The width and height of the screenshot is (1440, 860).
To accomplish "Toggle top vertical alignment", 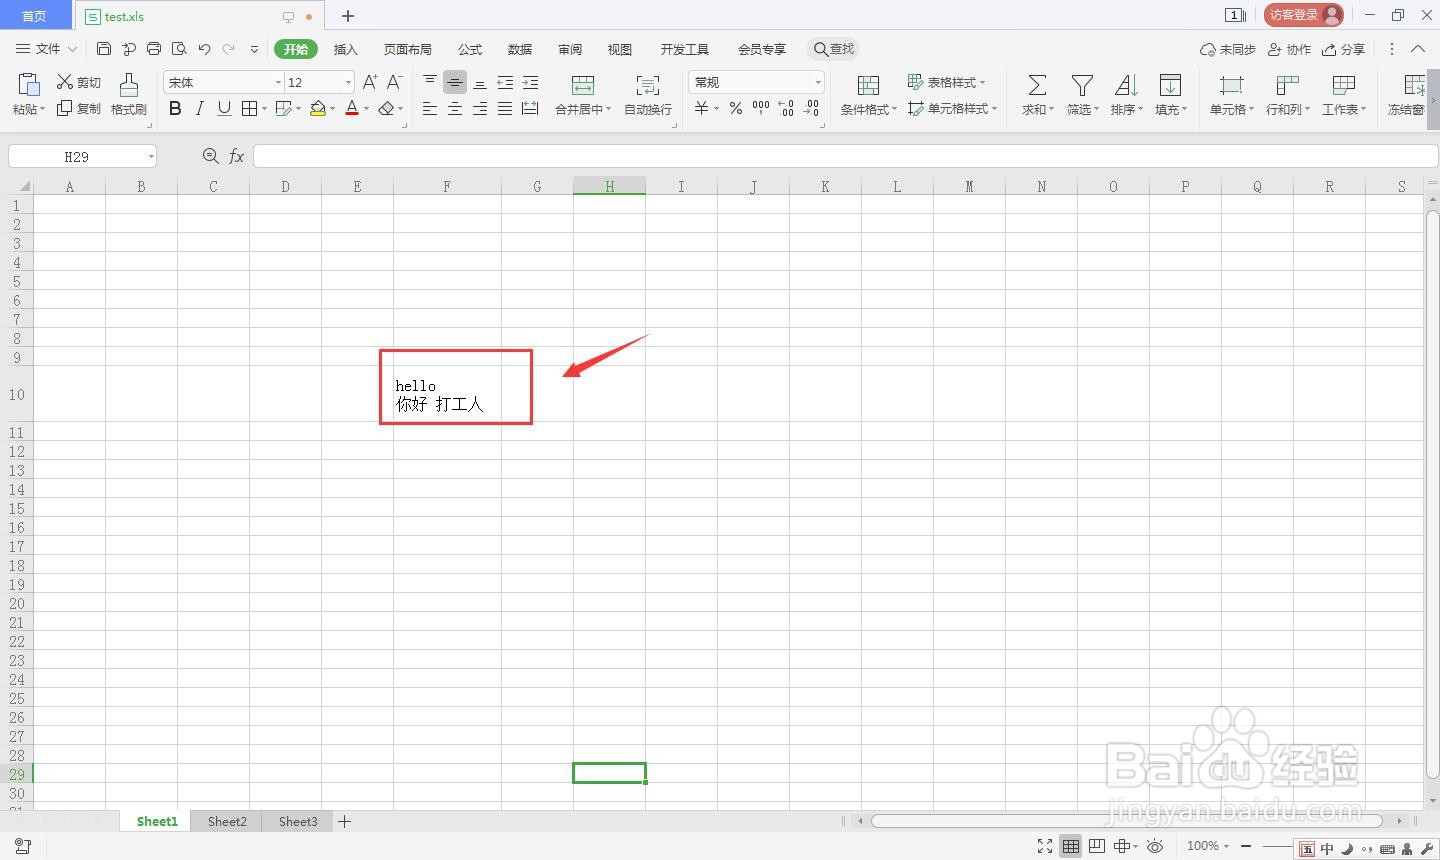I will [430, 82].
